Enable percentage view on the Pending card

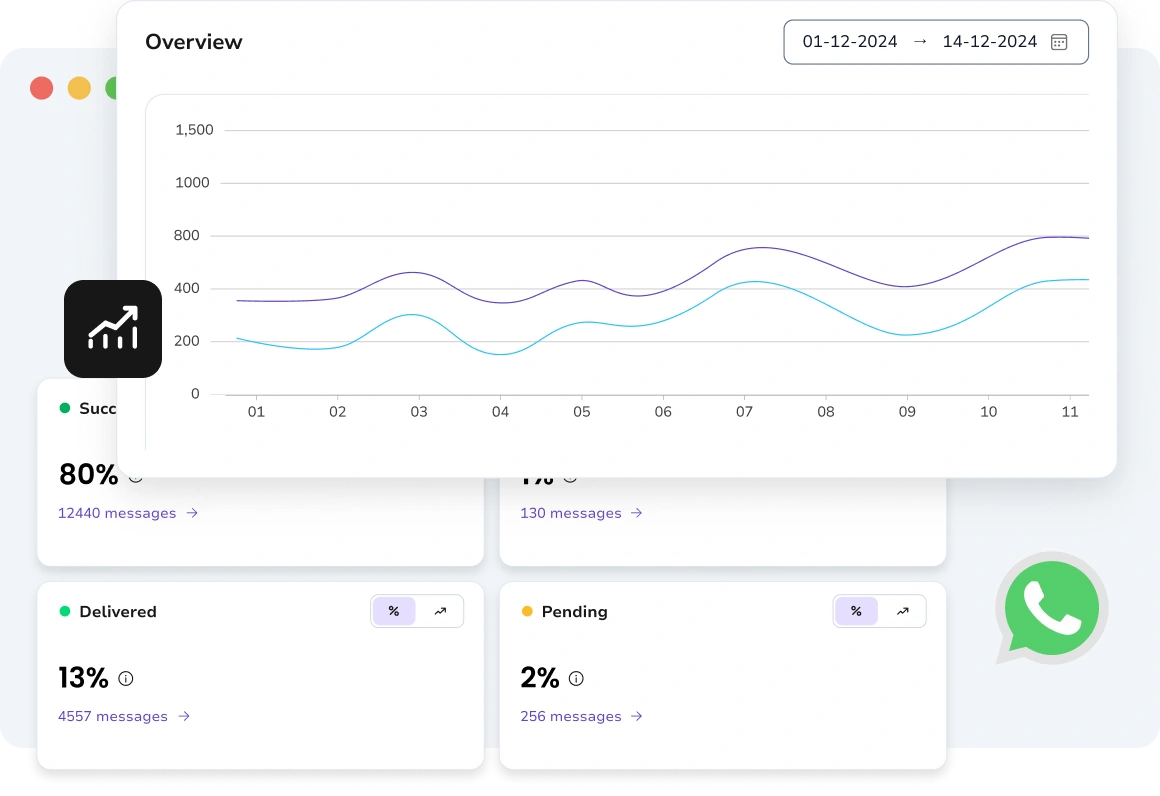[x=856, y=611]
